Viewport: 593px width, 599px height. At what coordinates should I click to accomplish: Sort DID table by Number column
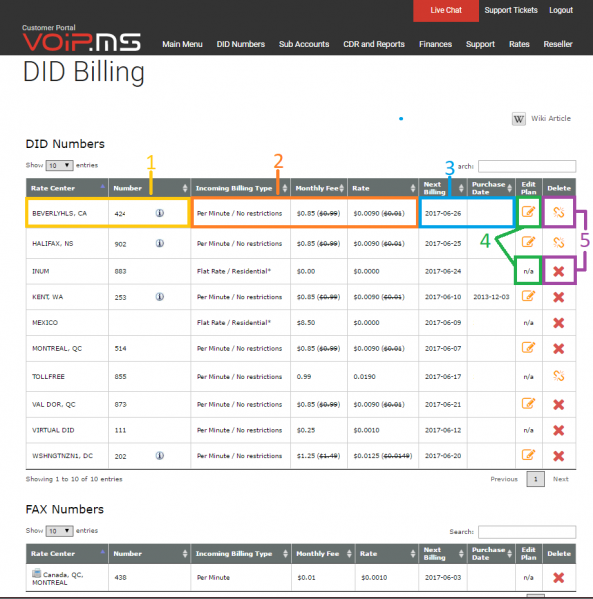click(x=149, y=188)
